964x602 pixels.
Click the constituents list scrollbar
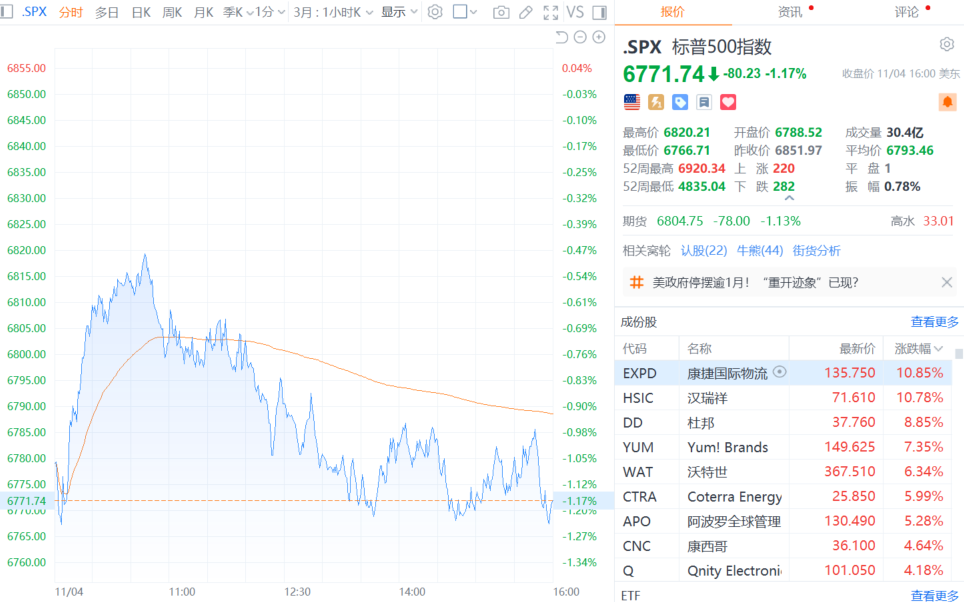958,354
